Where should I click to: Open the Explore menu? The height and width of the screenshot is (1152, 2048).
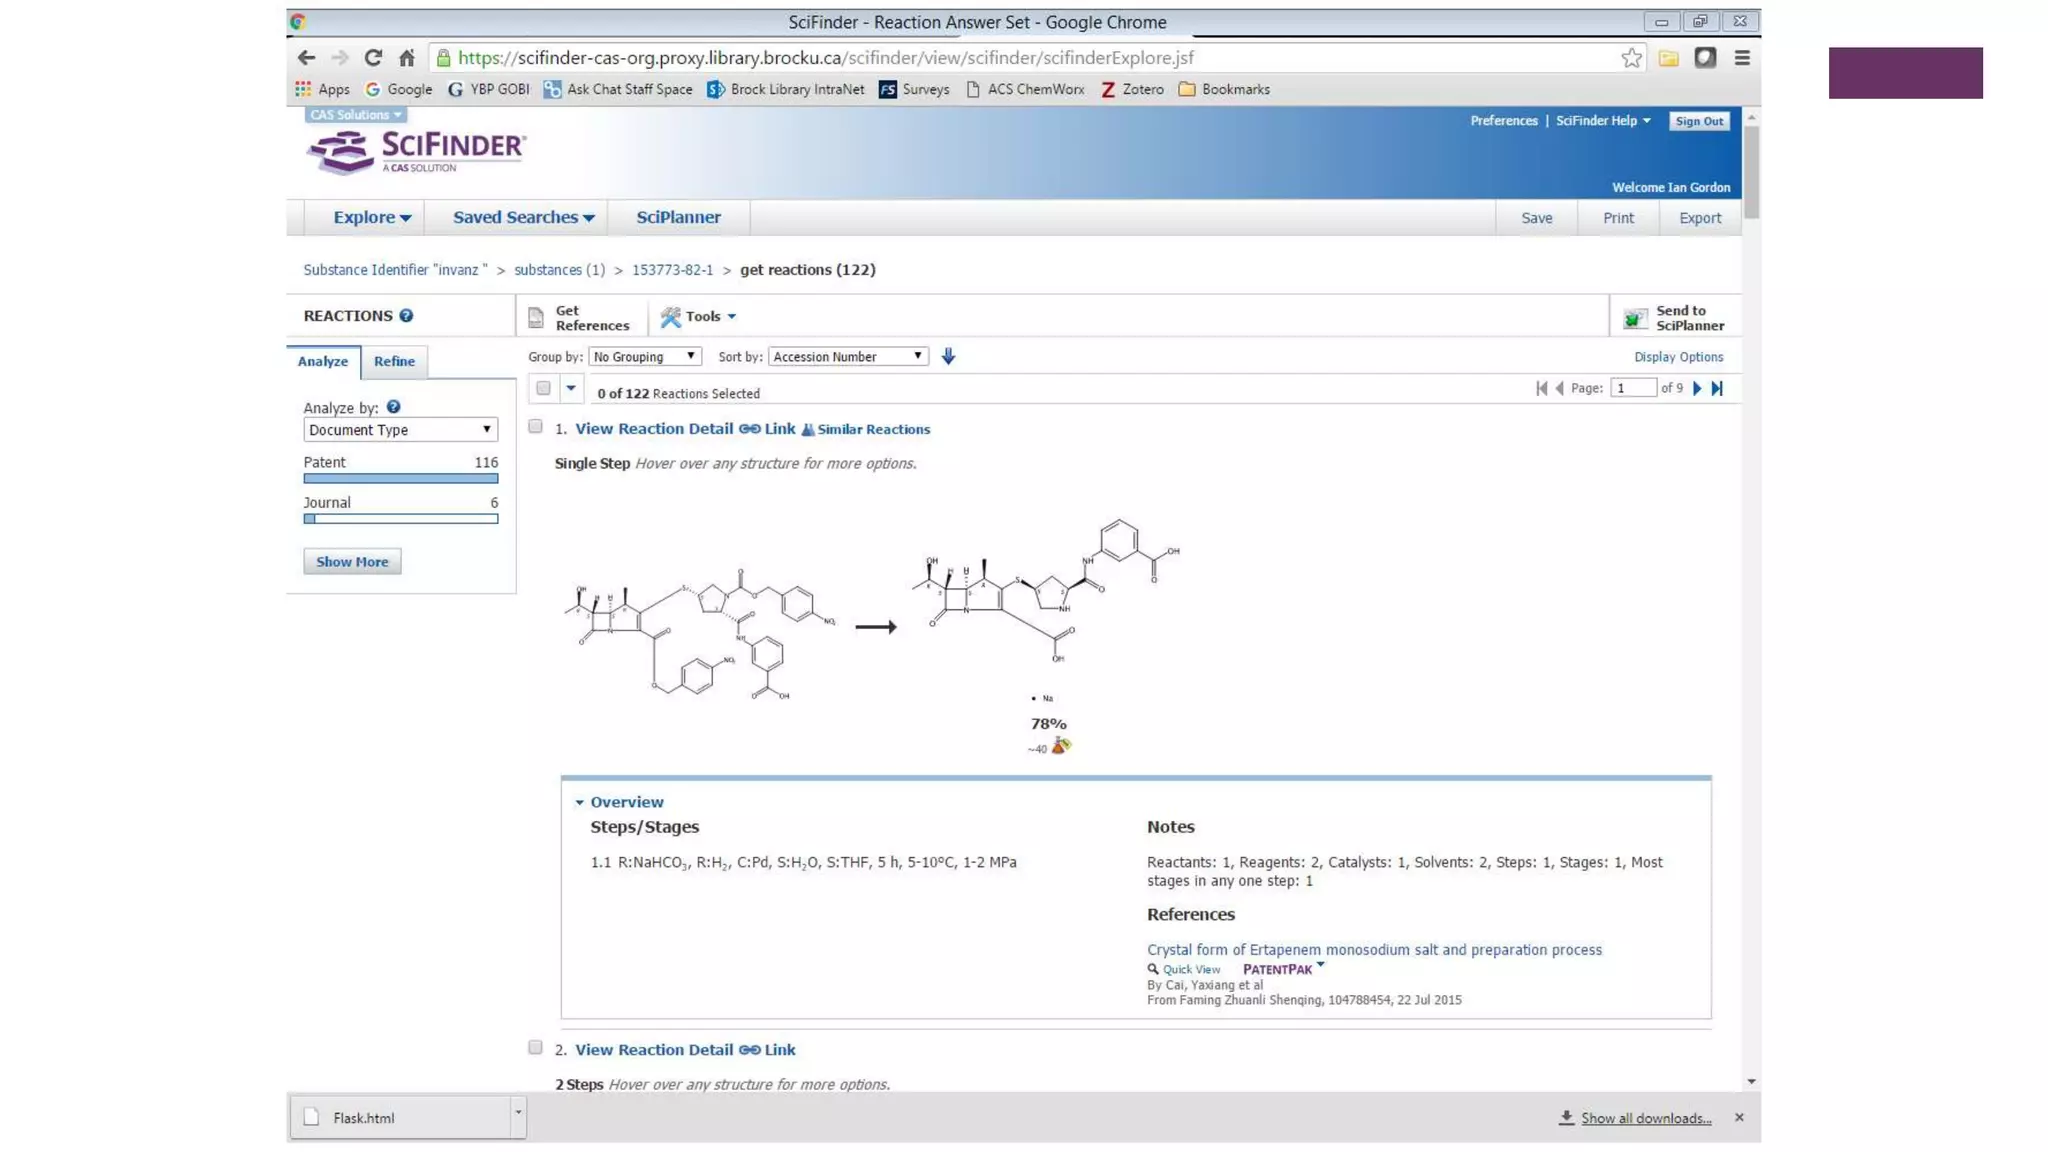(371, 217)
